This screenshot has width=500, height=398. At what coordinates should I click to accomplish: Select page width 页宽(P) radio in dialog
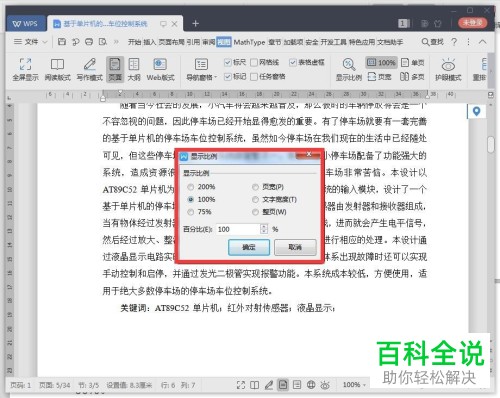[255, 187]
